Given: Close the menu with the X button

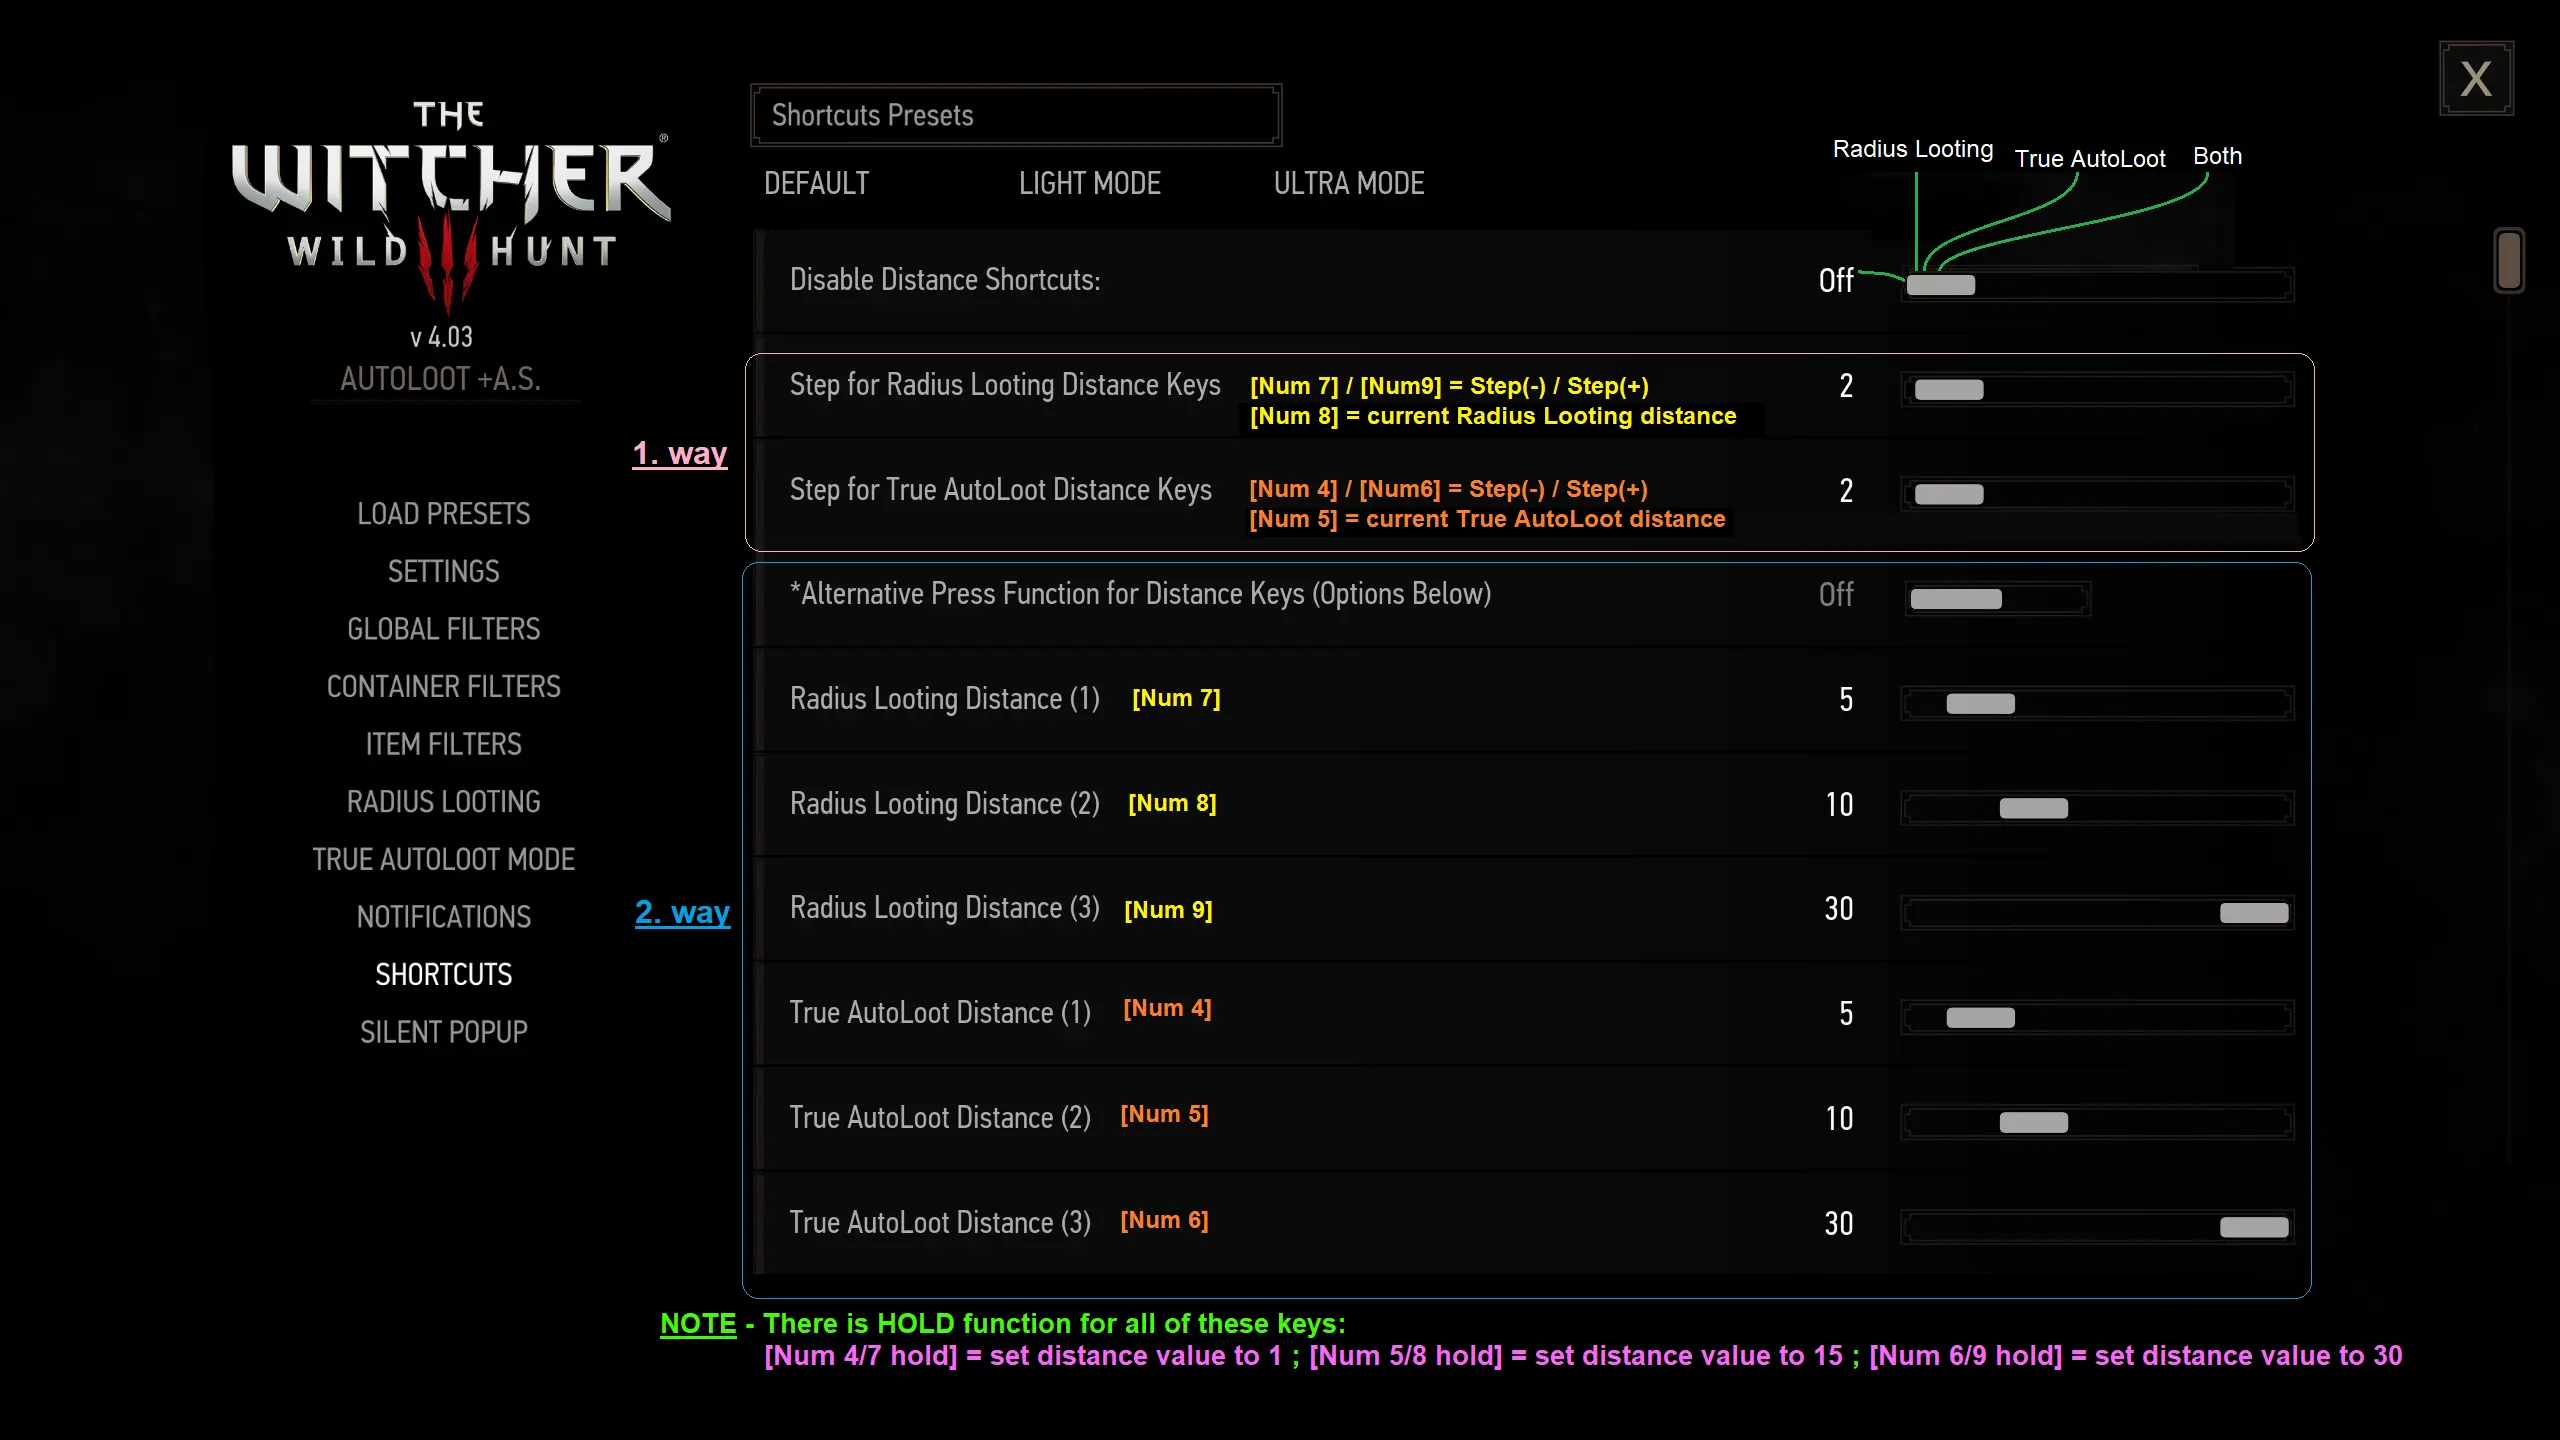Looking at the screenshot, I should point(2476,79).
